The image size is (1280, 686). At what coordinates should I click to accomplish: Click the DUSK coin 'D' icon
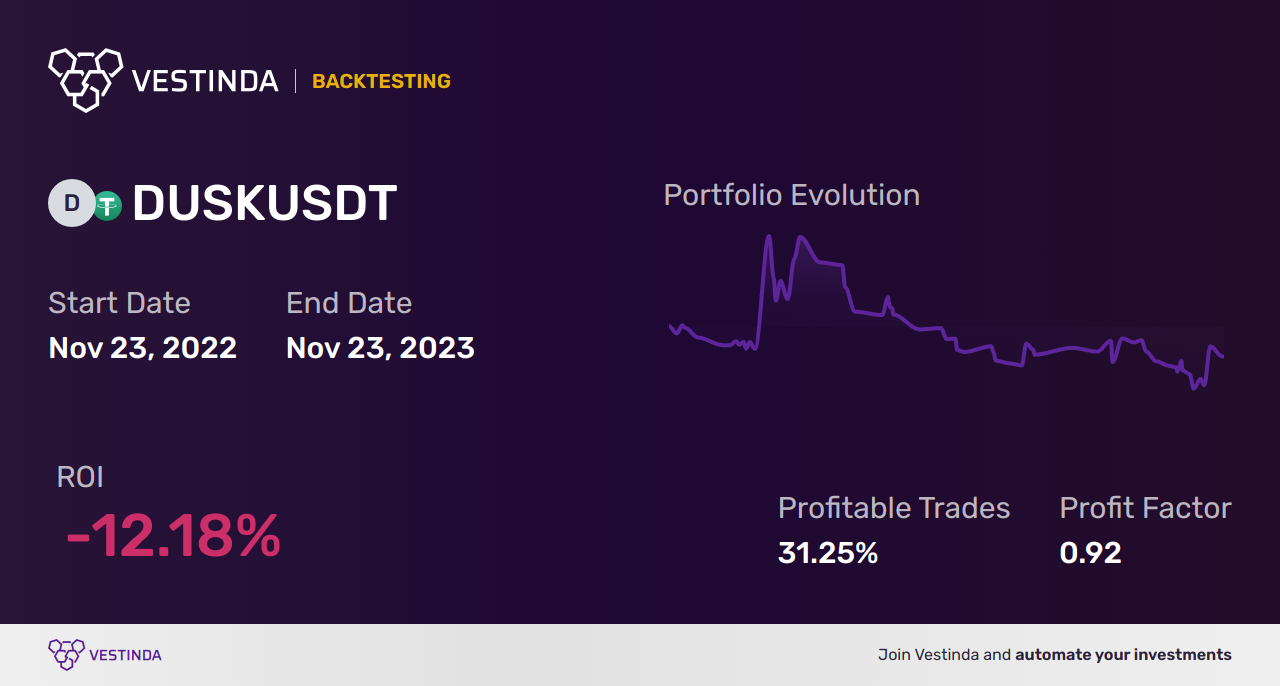(71, 204)
